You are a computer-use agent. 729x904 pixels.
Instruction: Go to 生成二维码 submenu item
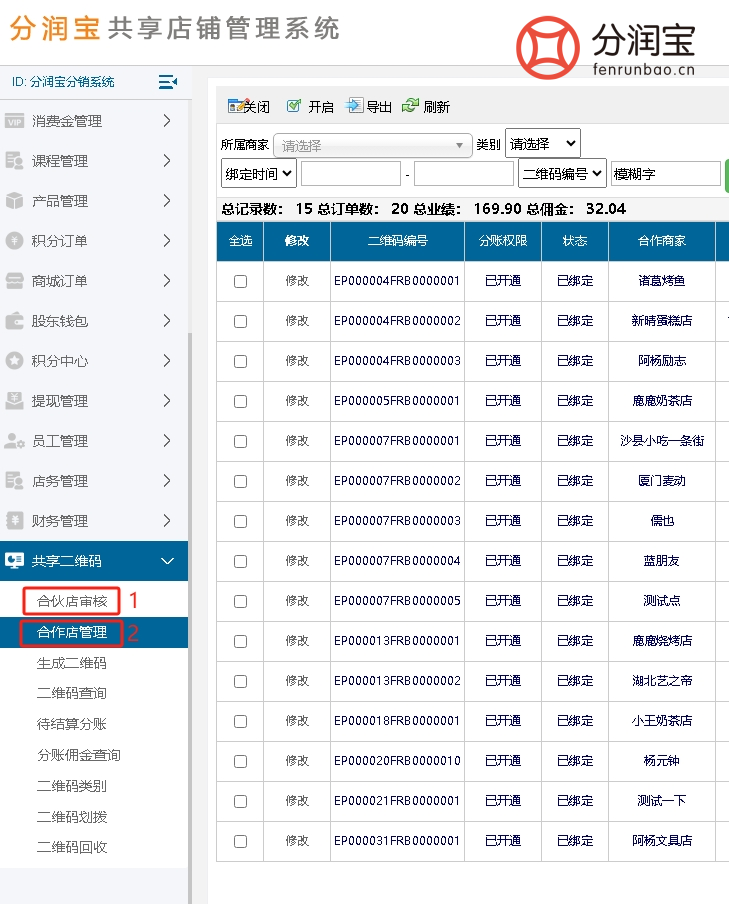pyautogui.click(x=72, y=663)
